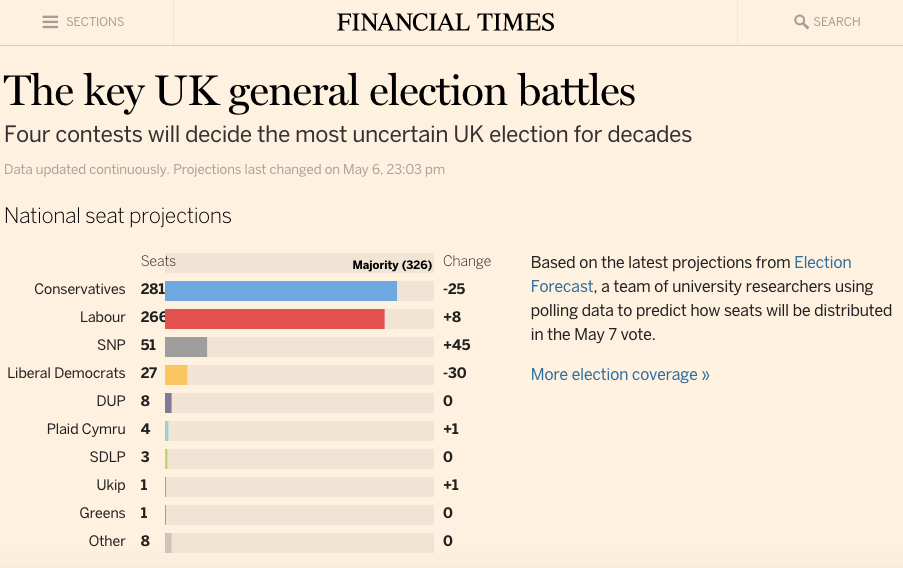
Task: Click the Change column header
Action: point(467,262)
